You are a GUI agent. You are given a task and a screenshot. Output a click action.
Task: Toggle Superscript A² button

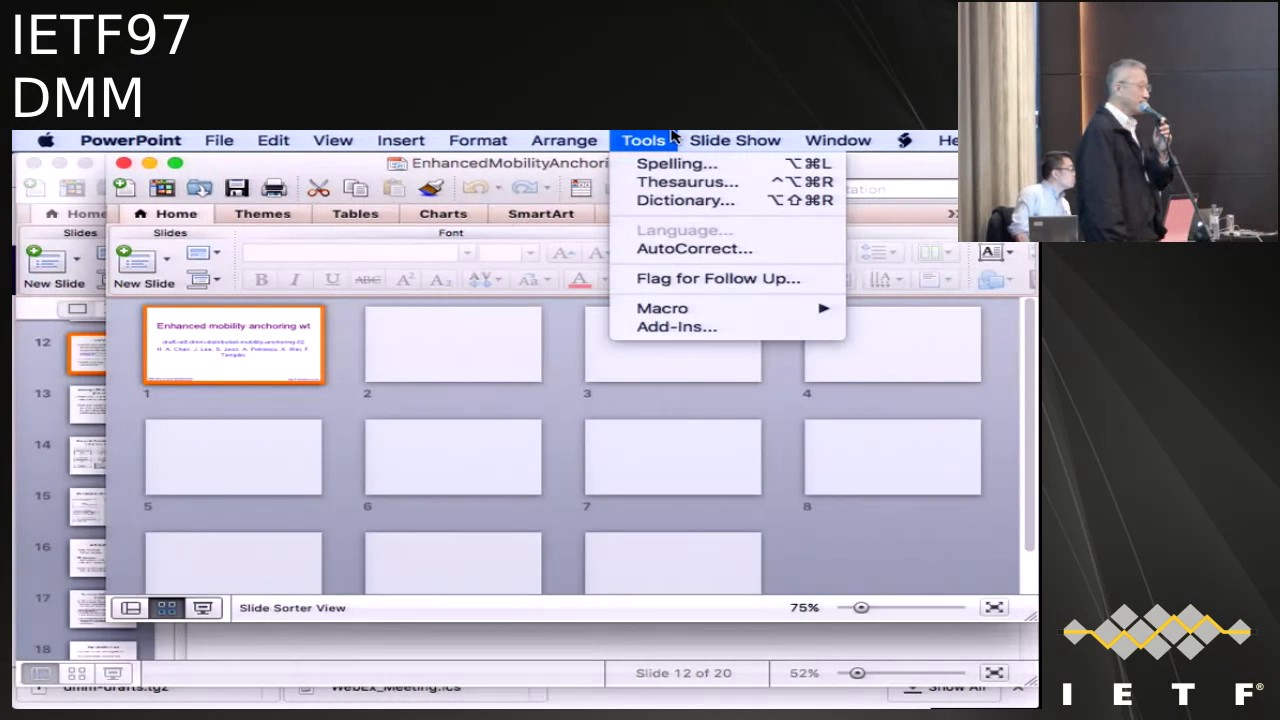[x=405, y=280]
